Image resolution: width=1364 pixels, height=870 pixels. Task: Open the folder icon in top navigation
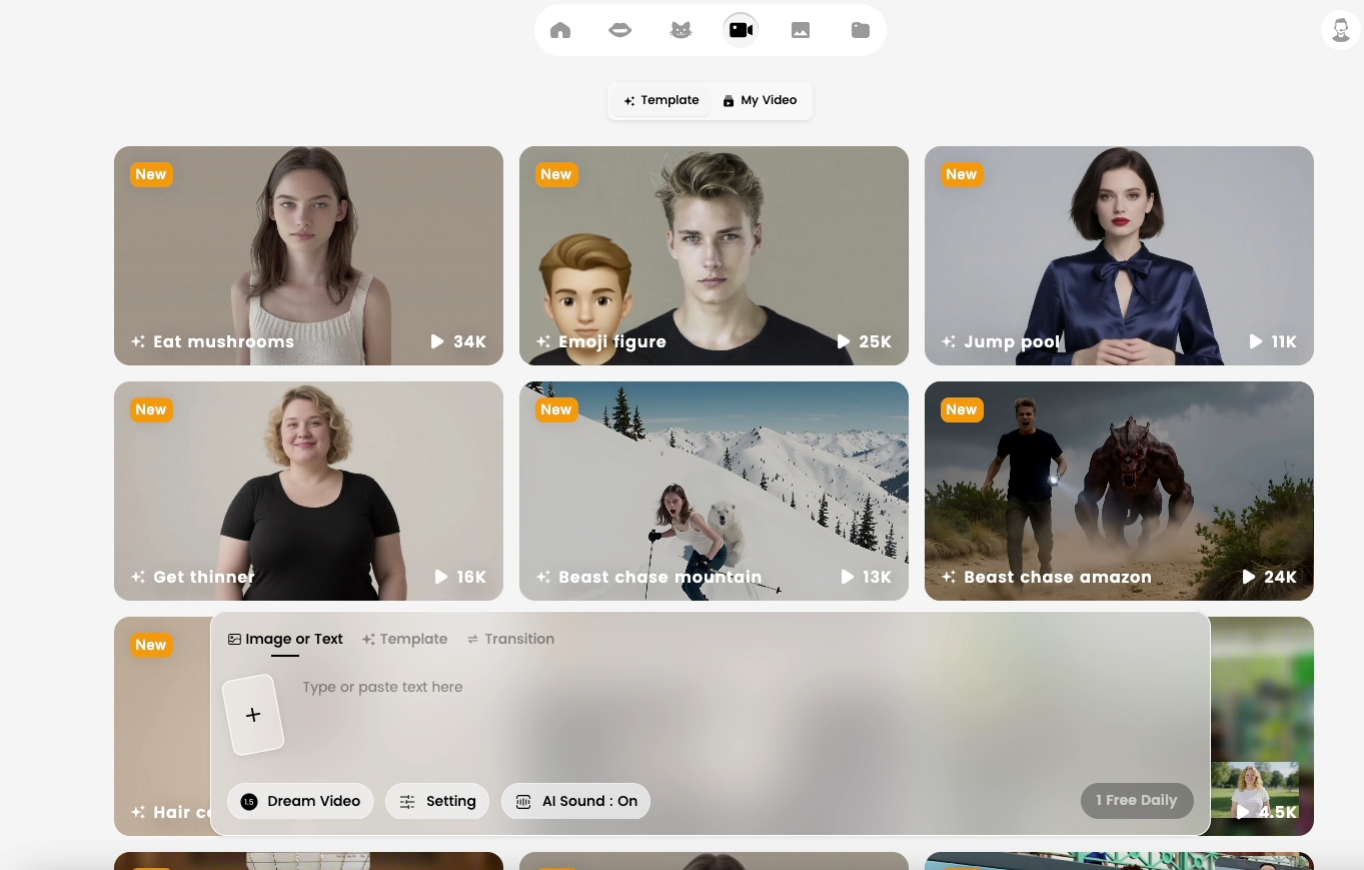[860, 30]
